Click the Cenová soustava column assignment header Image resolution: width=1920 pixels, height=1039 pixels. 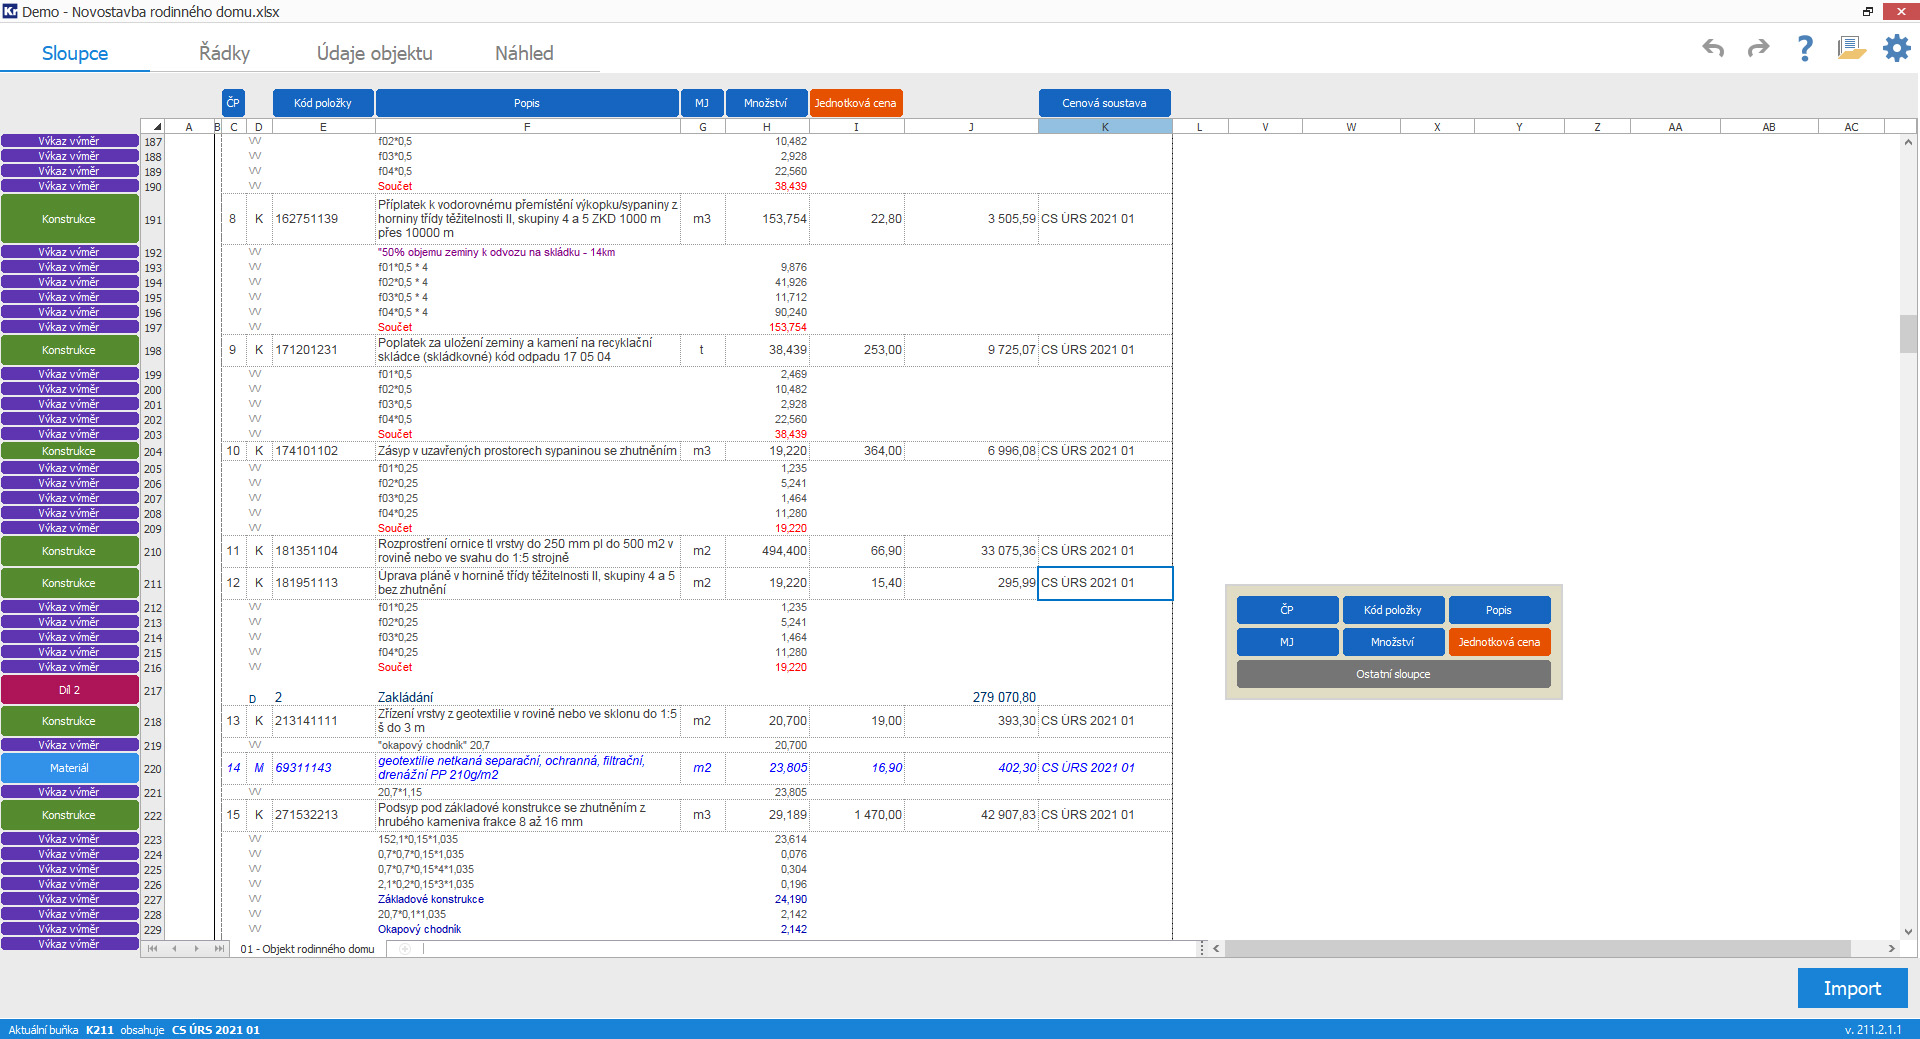click(1104, 103)
